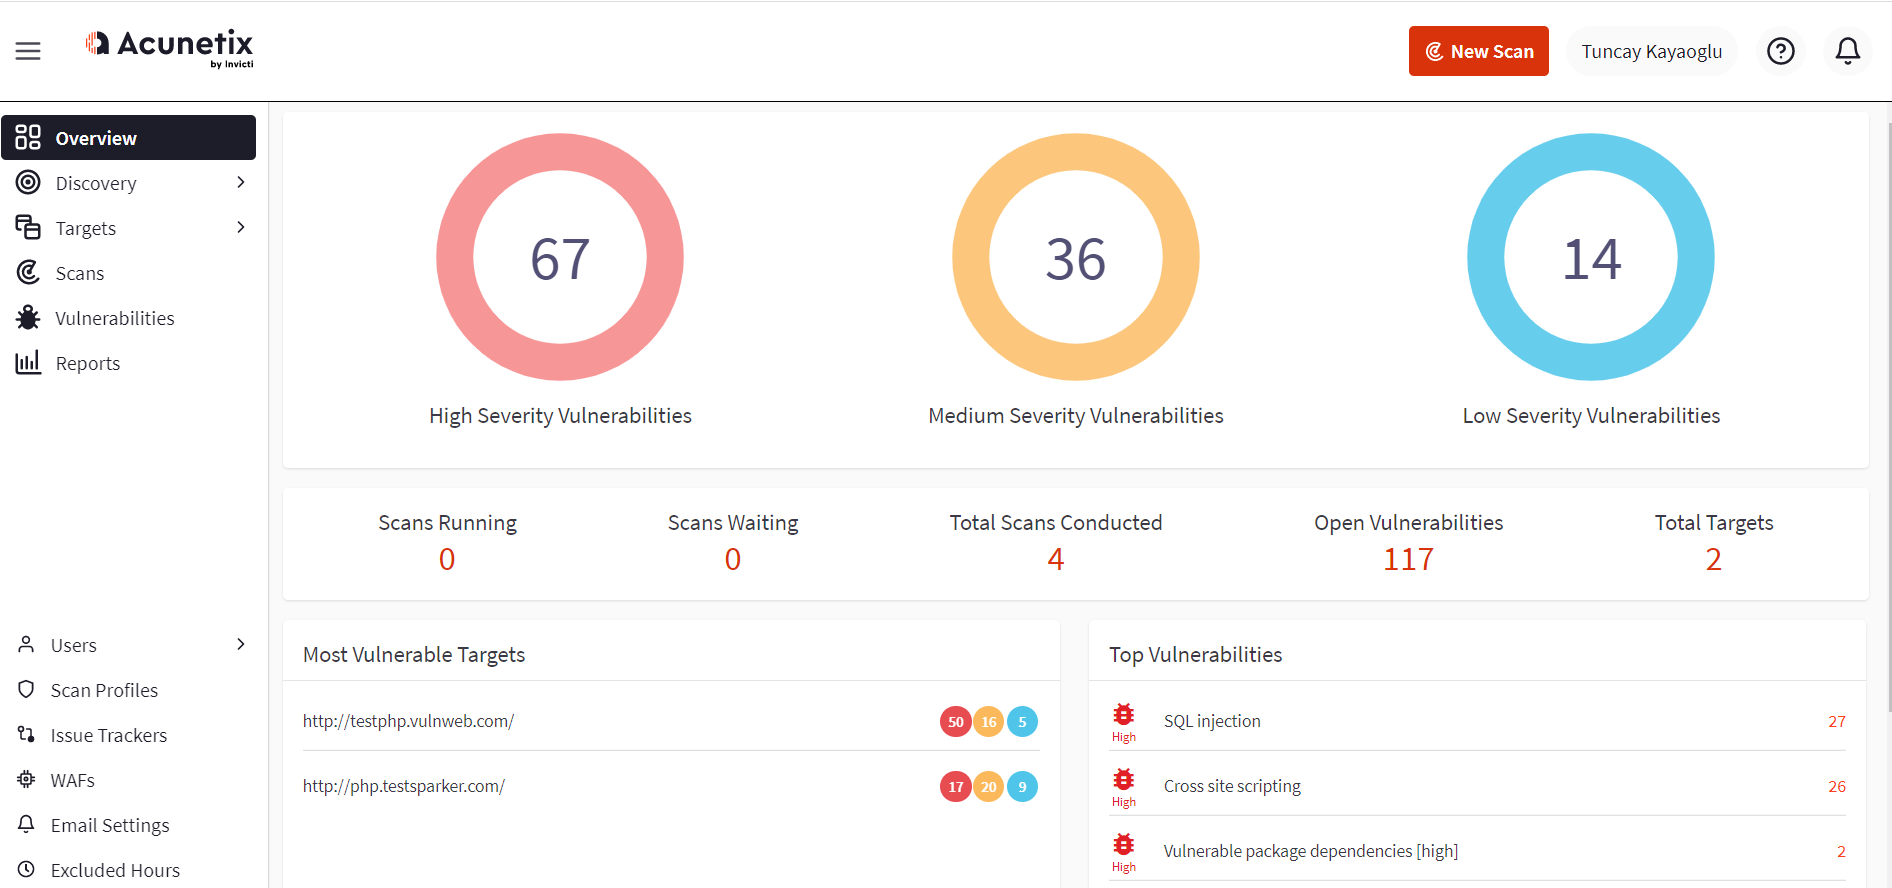Open the notifications bell icon

pos(1847,51)
